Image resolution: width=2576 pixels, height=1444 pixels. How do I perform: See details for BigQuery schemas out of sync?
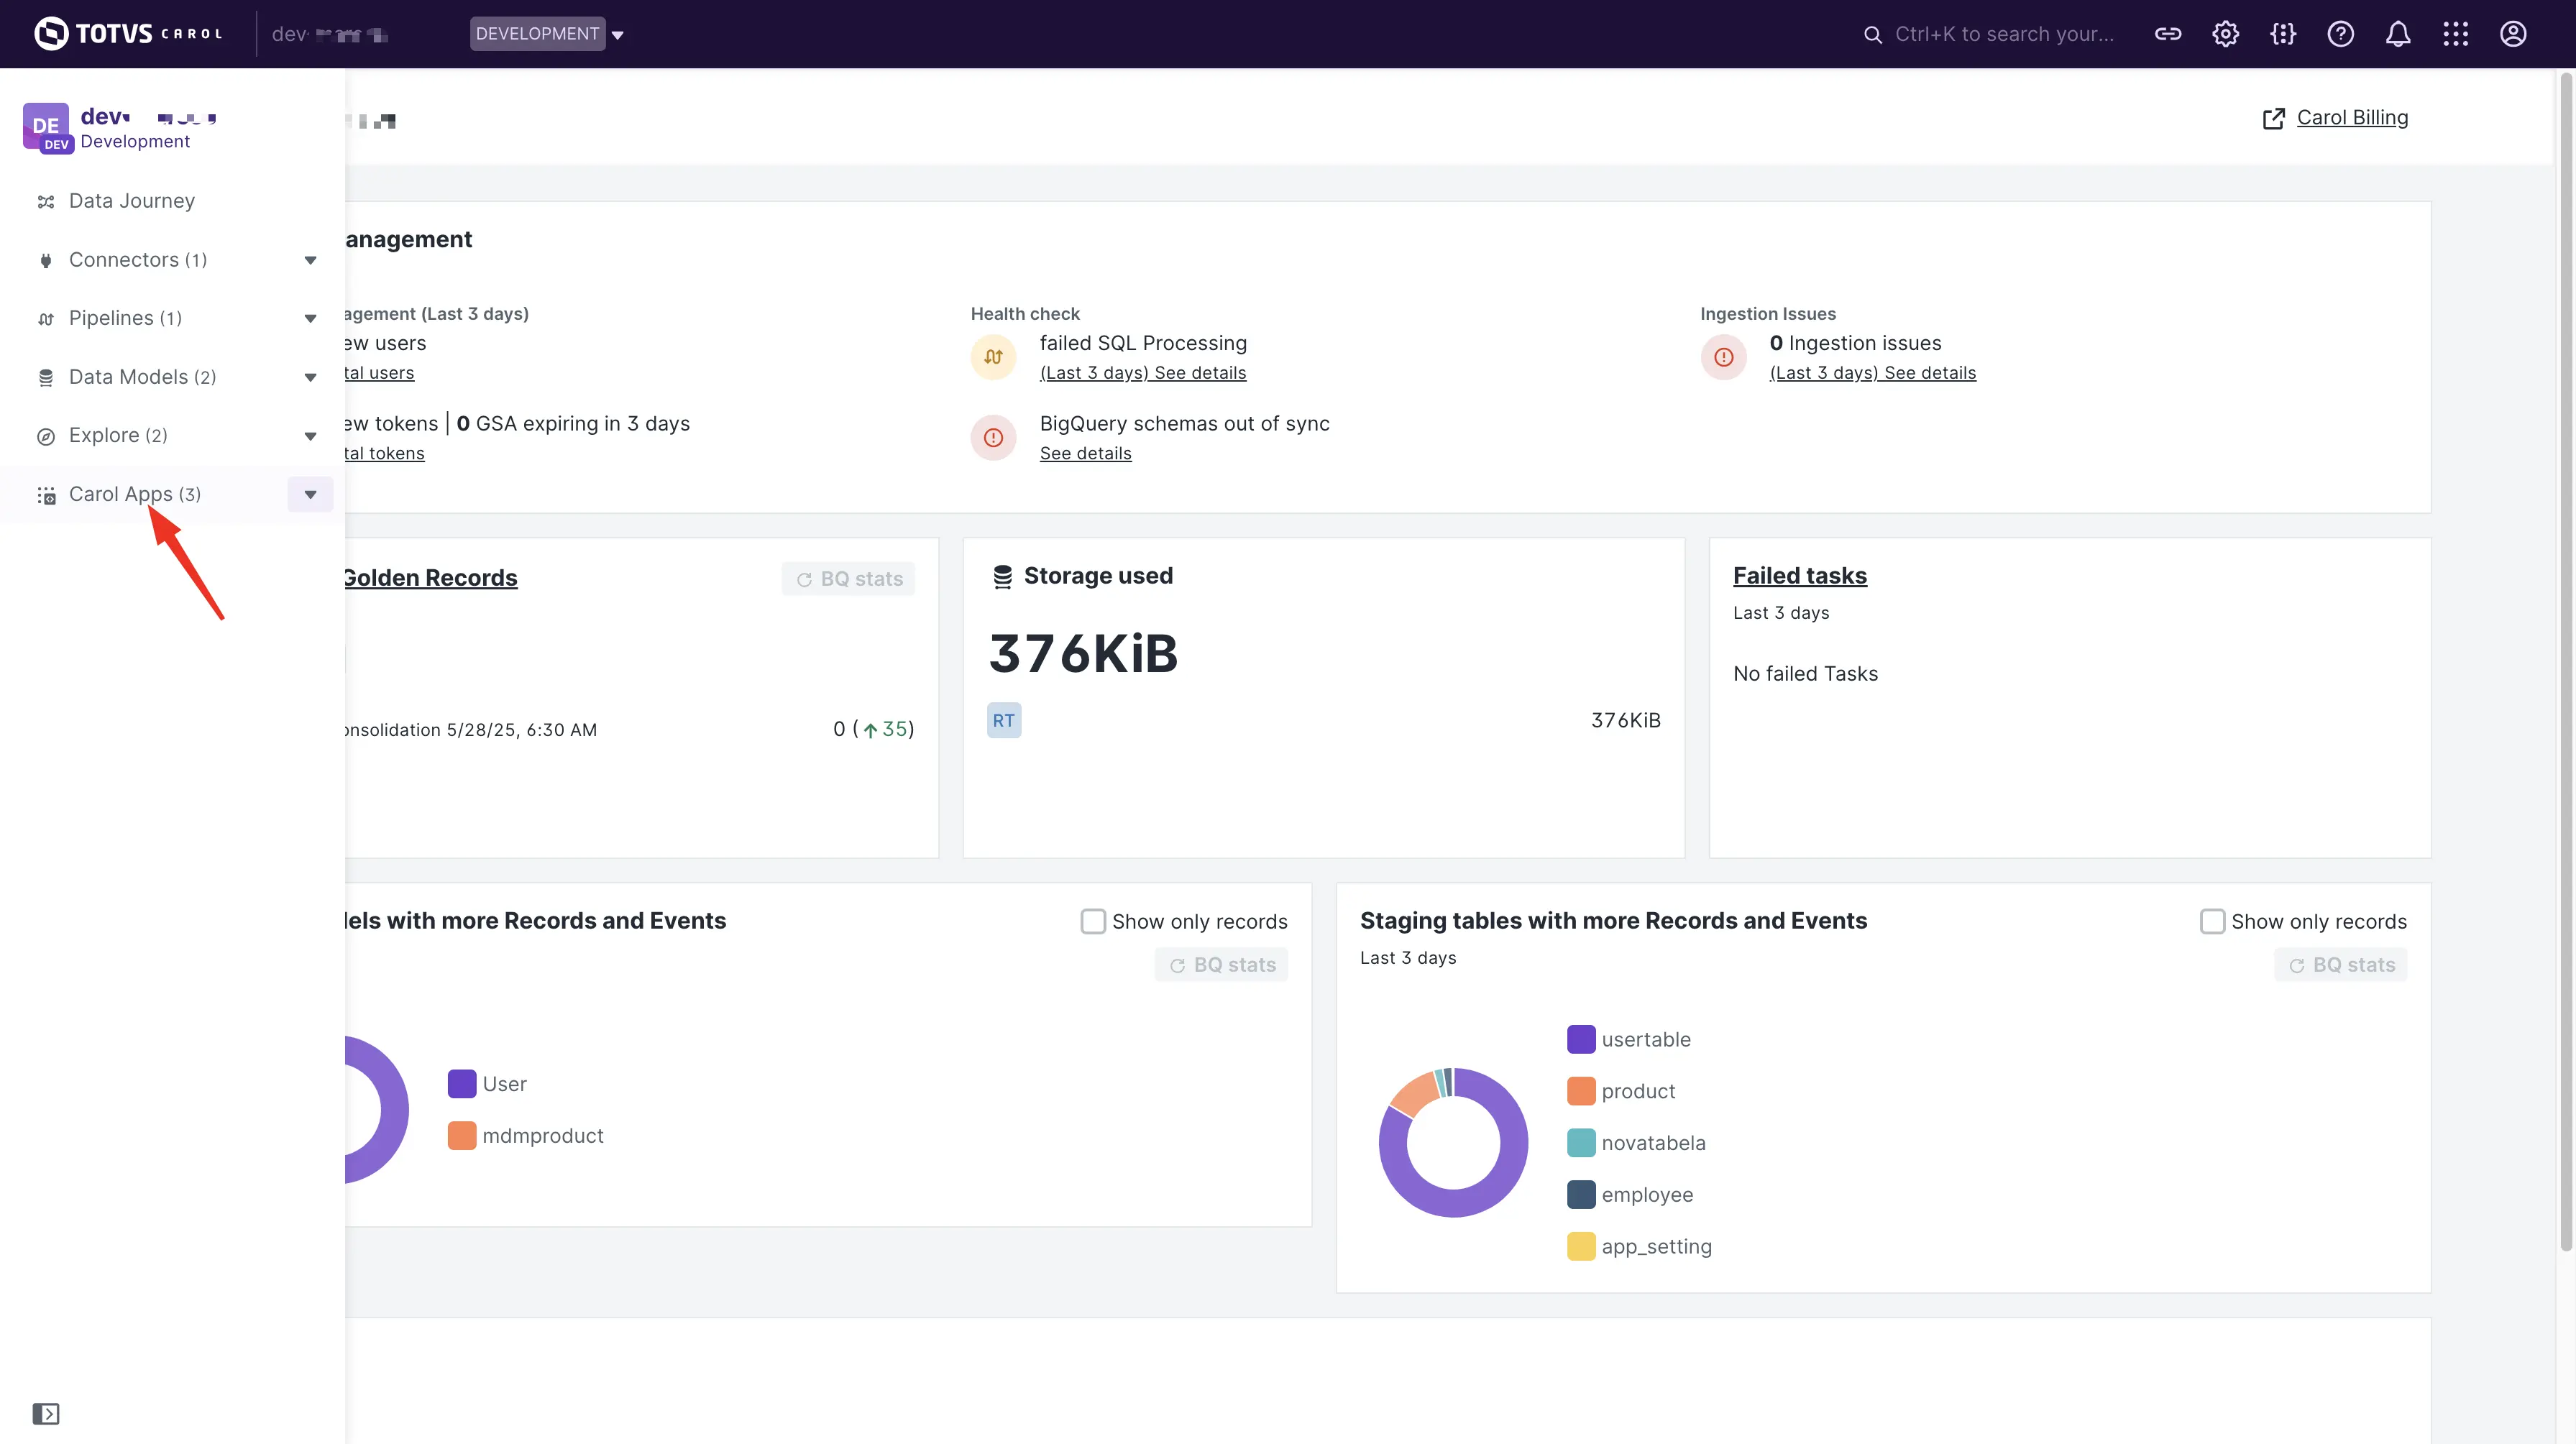click(1085, 453)
